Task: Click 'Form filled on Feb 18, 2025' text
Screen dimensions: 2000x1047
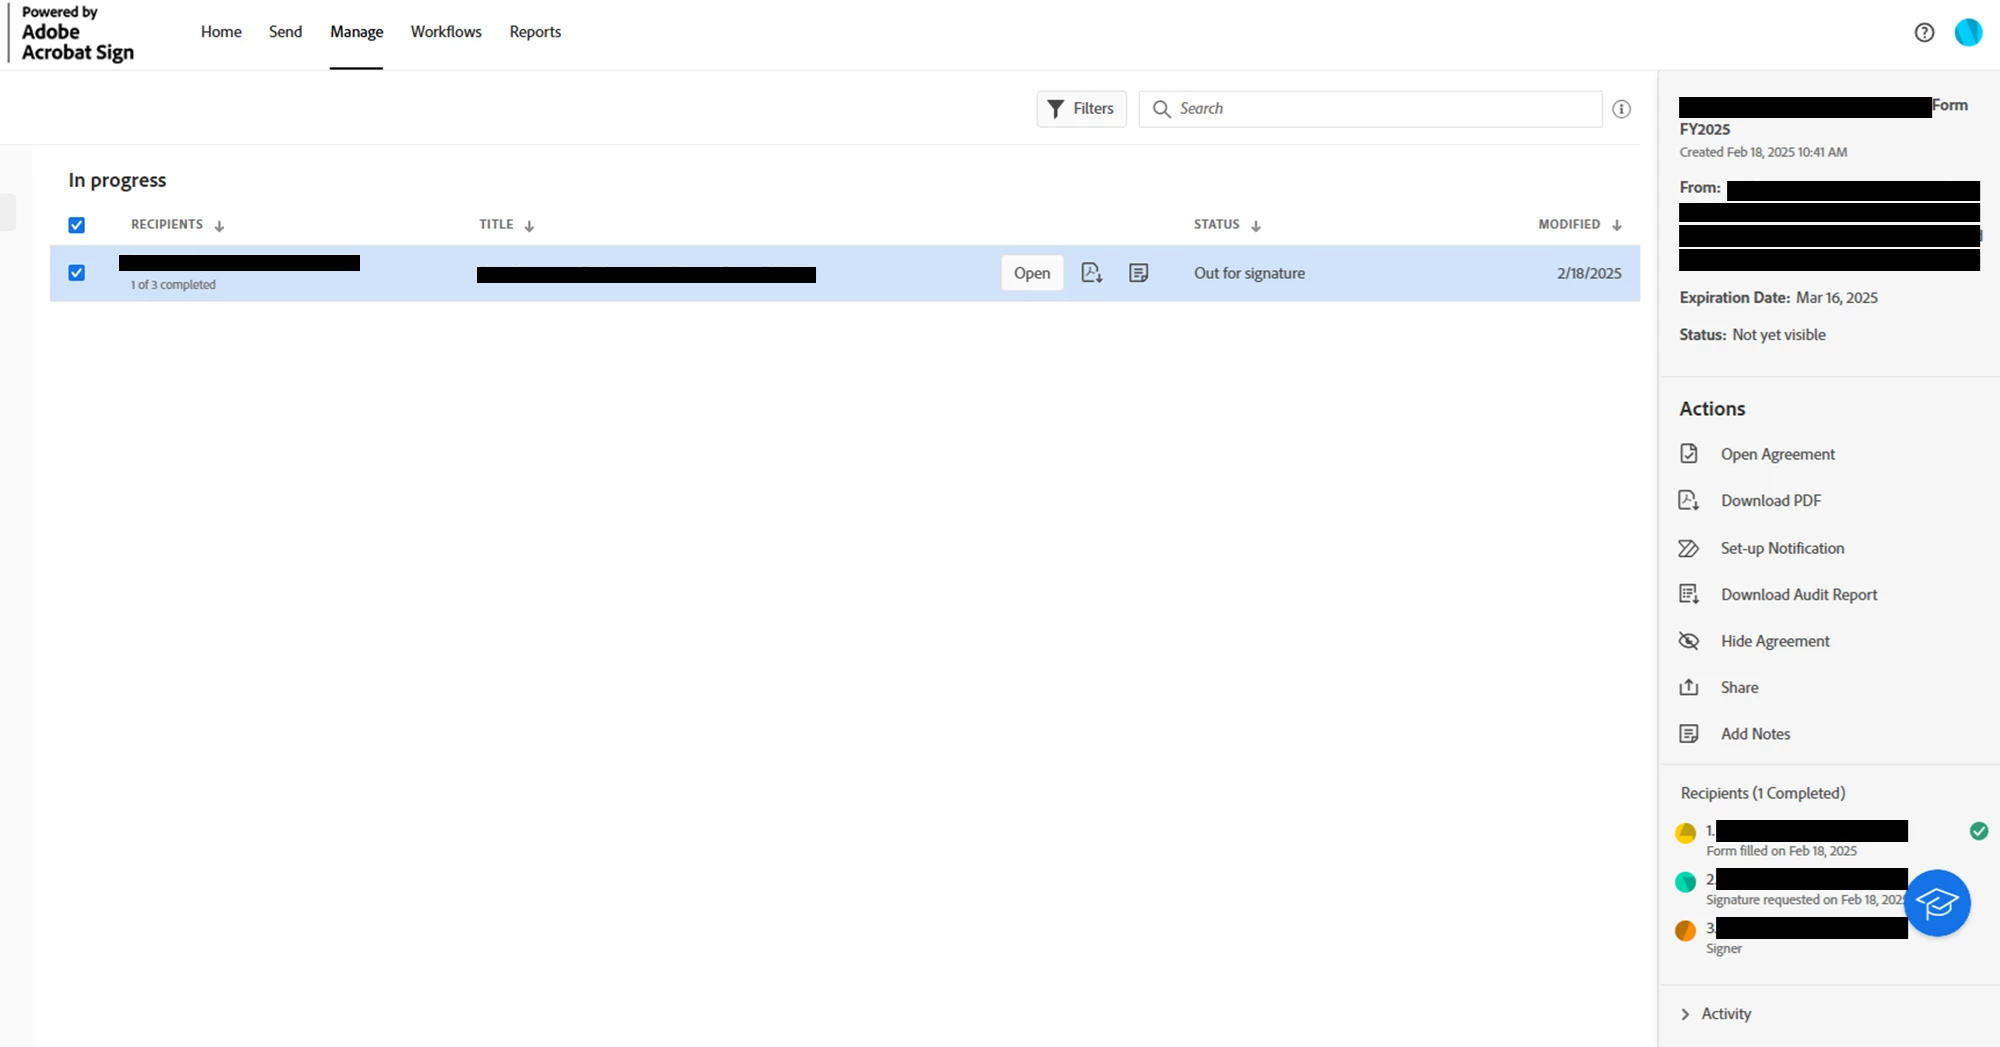Action: (1781, 851)
